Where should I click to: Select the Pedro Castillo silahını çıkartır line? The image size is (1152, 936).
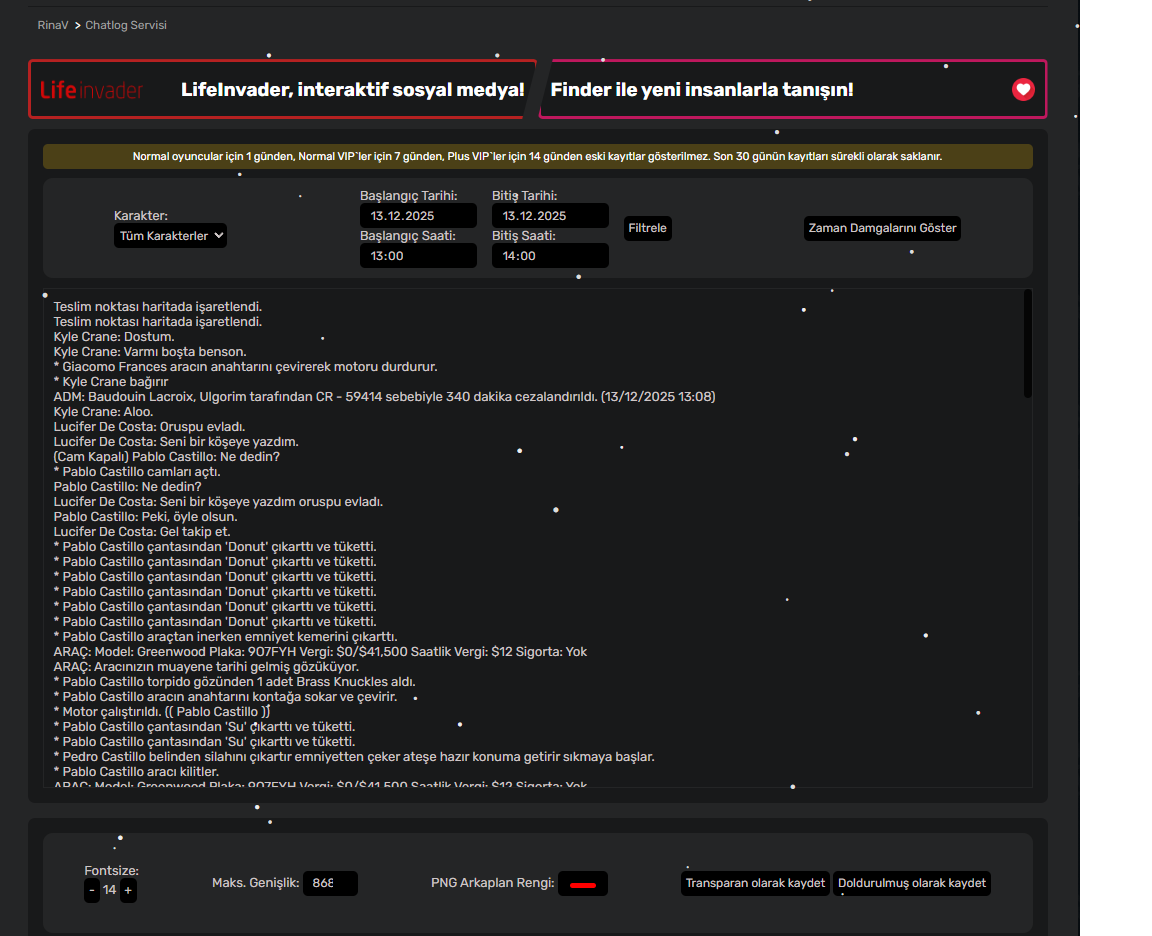pos(354,757)
